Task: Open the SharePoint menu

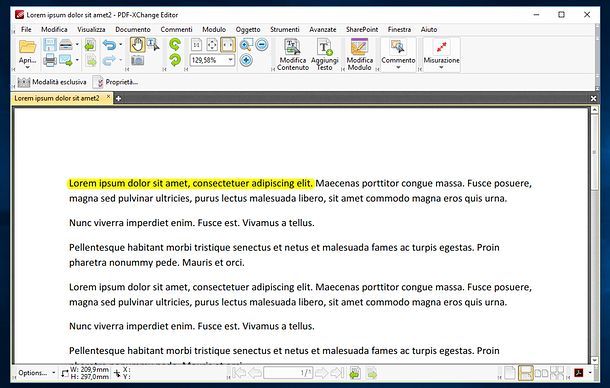Action: [362, 29]
